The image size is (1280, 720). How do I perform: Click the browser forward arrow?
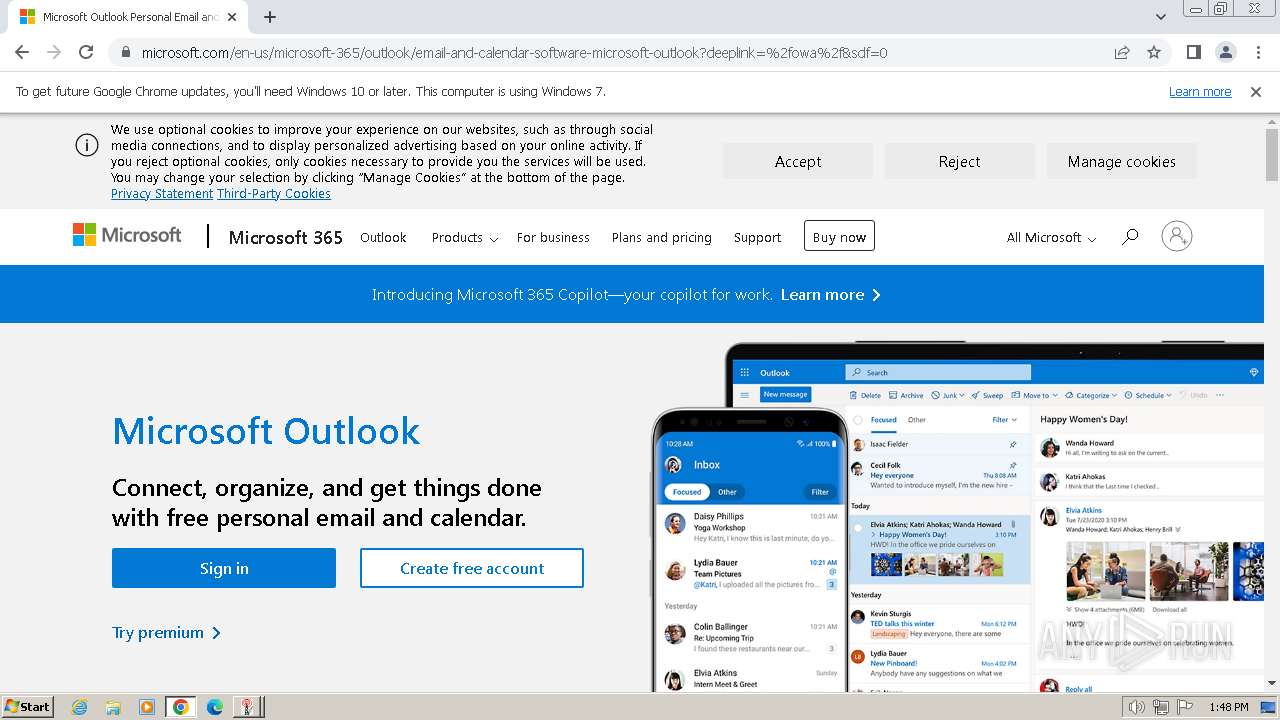tap(54, 53)
